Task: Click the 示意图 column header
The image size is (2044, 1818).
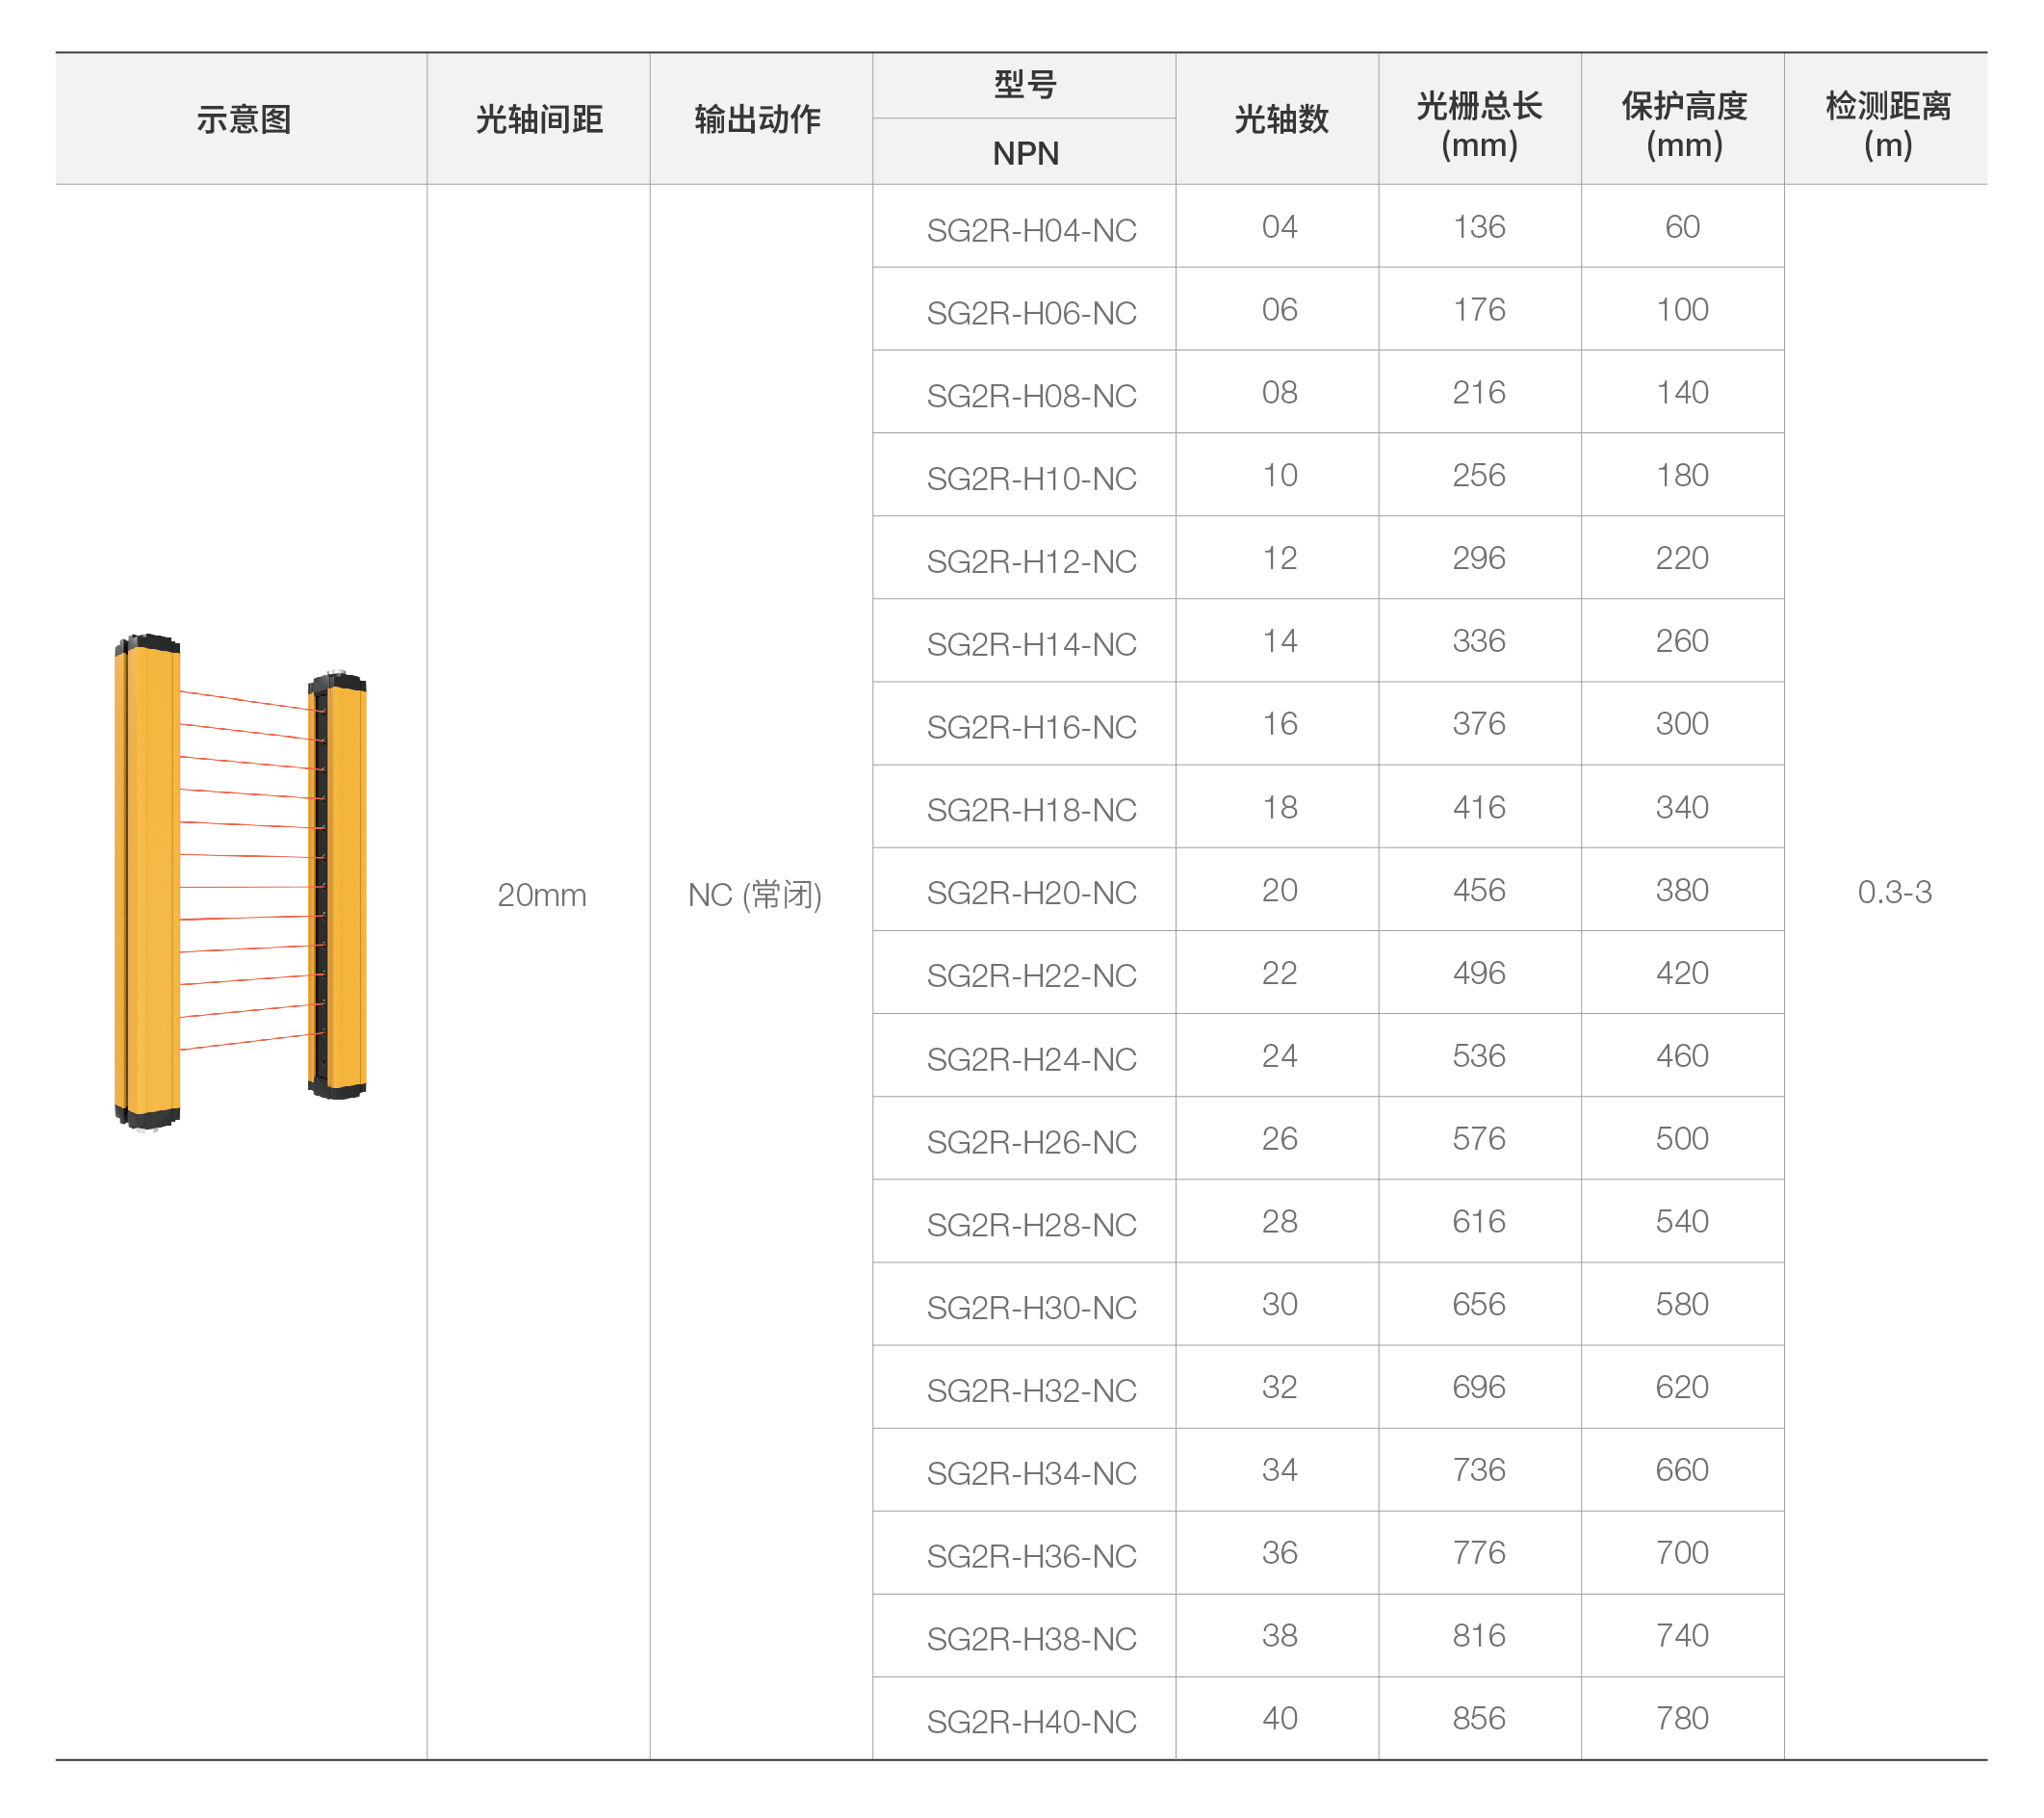Action: pyautogui.click(x=243, y=119)
